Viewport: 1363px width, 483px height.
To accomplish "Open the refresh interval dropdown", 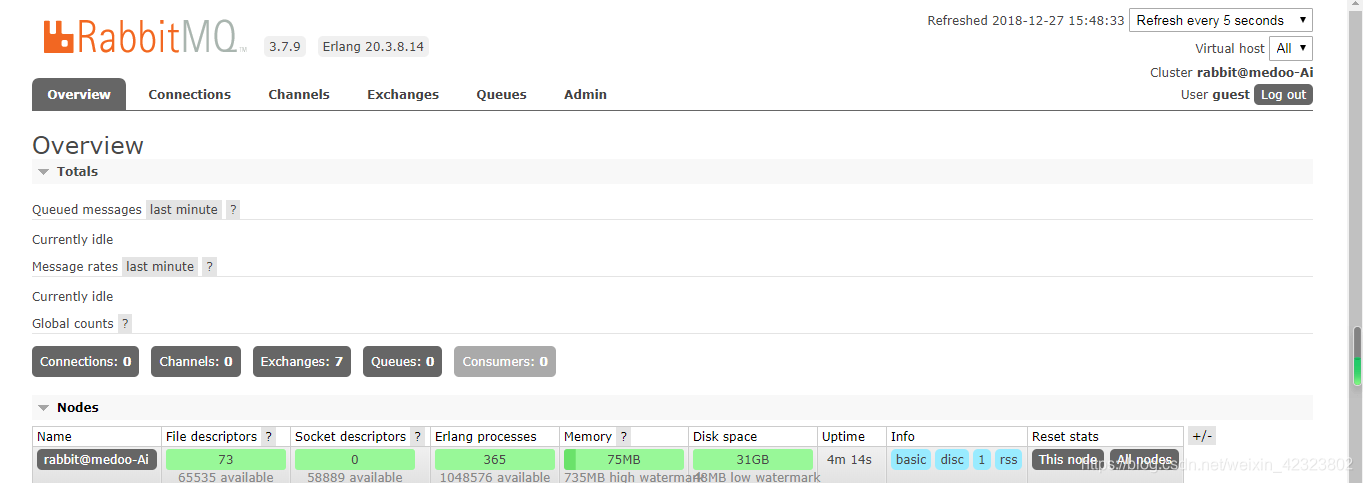I will coord(1220,20).
